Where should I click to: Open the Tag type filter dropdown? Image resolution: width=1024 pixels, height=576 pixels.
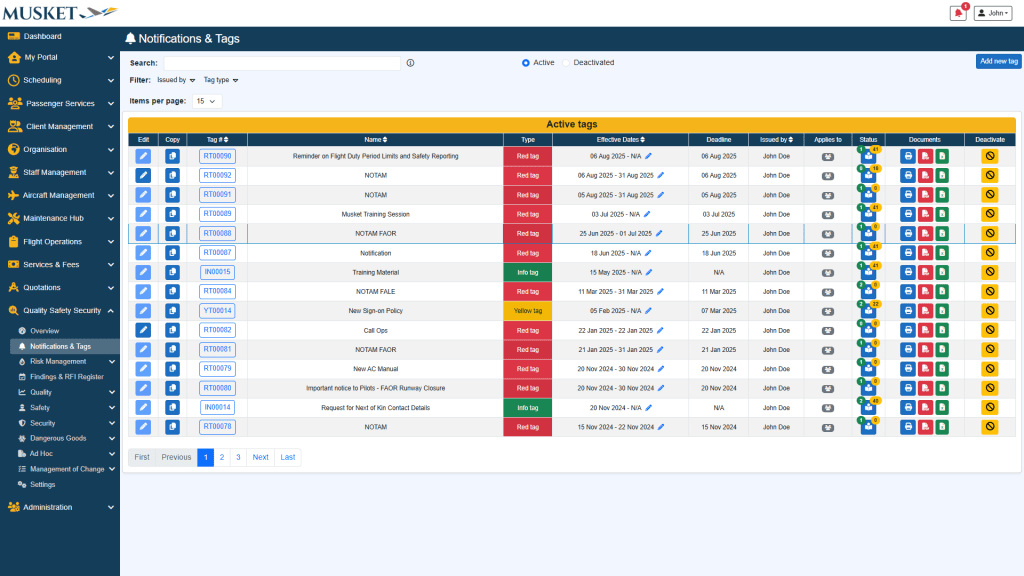pyautogui.click(x=220, y=80)
